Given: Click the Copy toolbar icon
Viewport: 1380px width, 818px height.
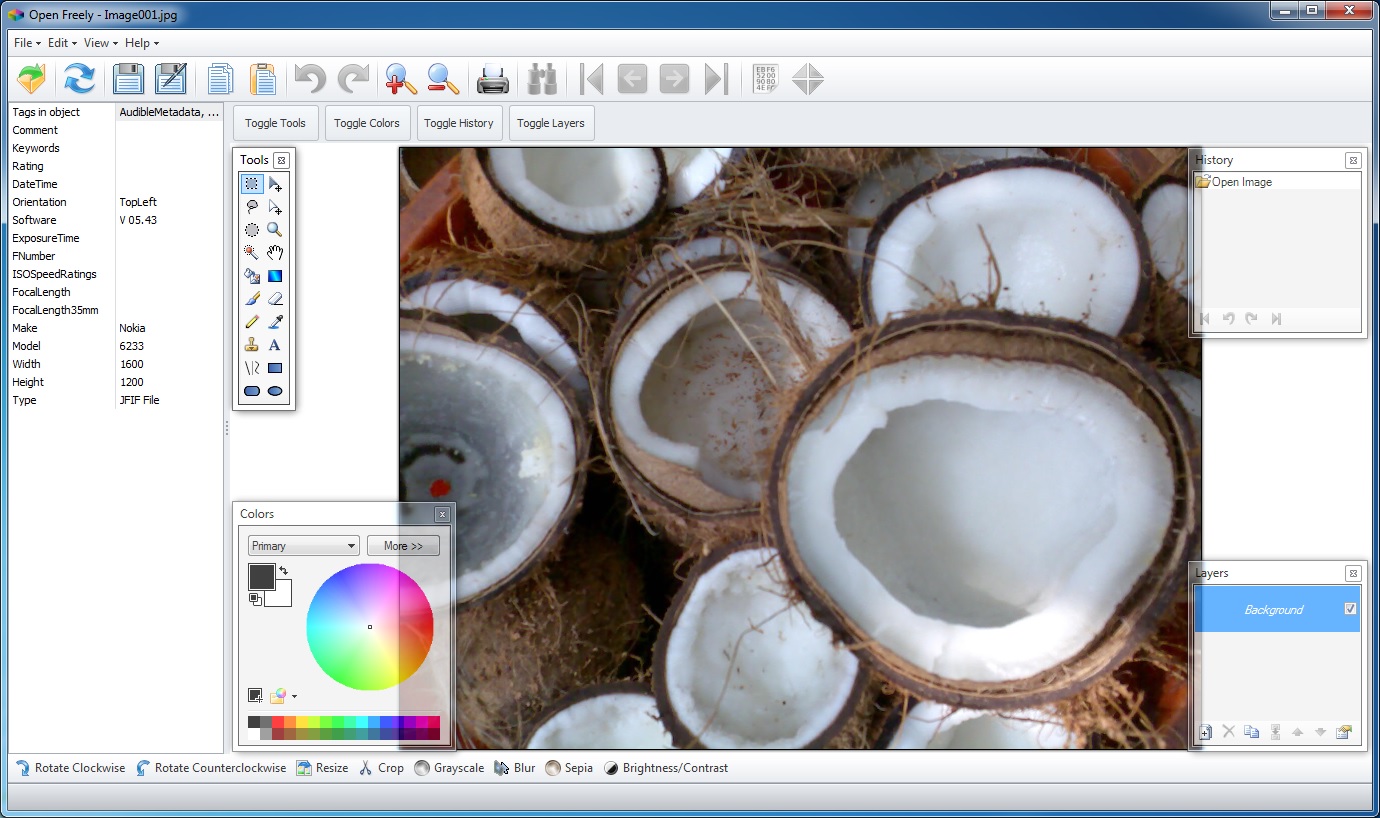Looking at the screenshot, I should [x=219, y=78].
